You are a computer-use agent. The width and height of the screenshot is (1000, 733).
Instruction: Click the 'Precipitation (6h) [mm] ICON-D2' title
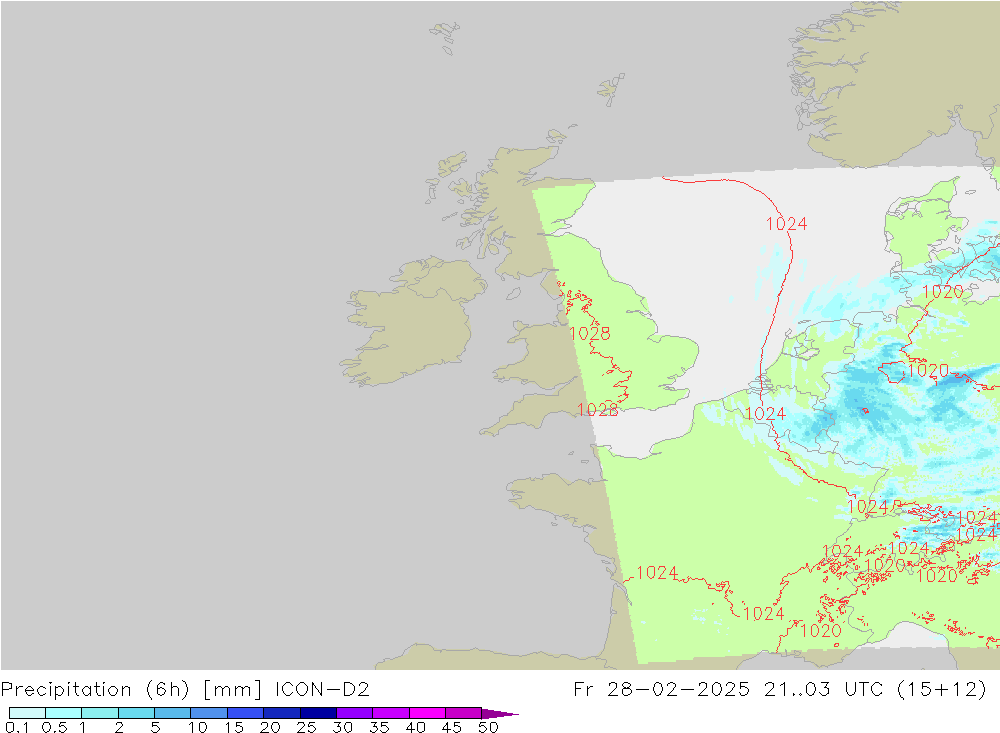185,690
